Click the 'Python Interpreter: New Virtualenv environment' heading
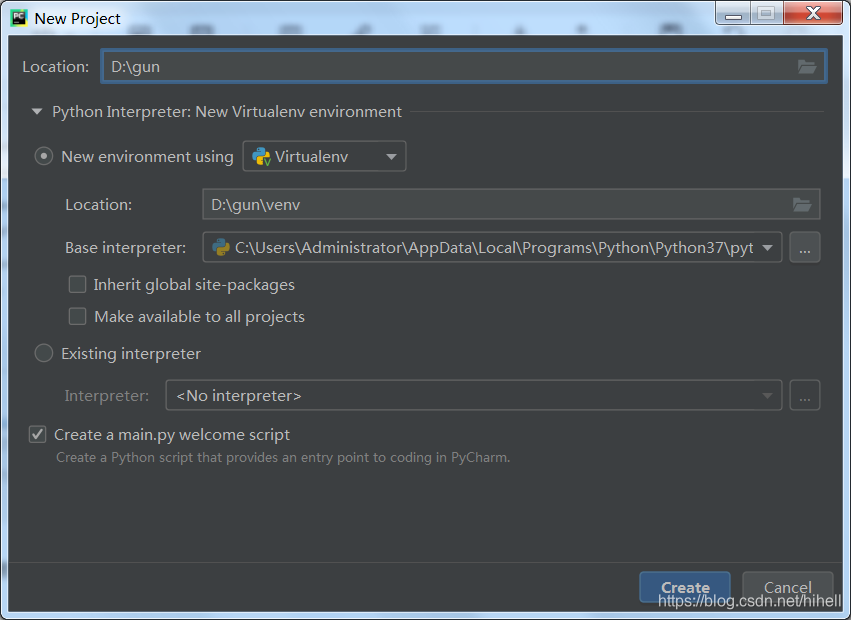 click(227, 112)
